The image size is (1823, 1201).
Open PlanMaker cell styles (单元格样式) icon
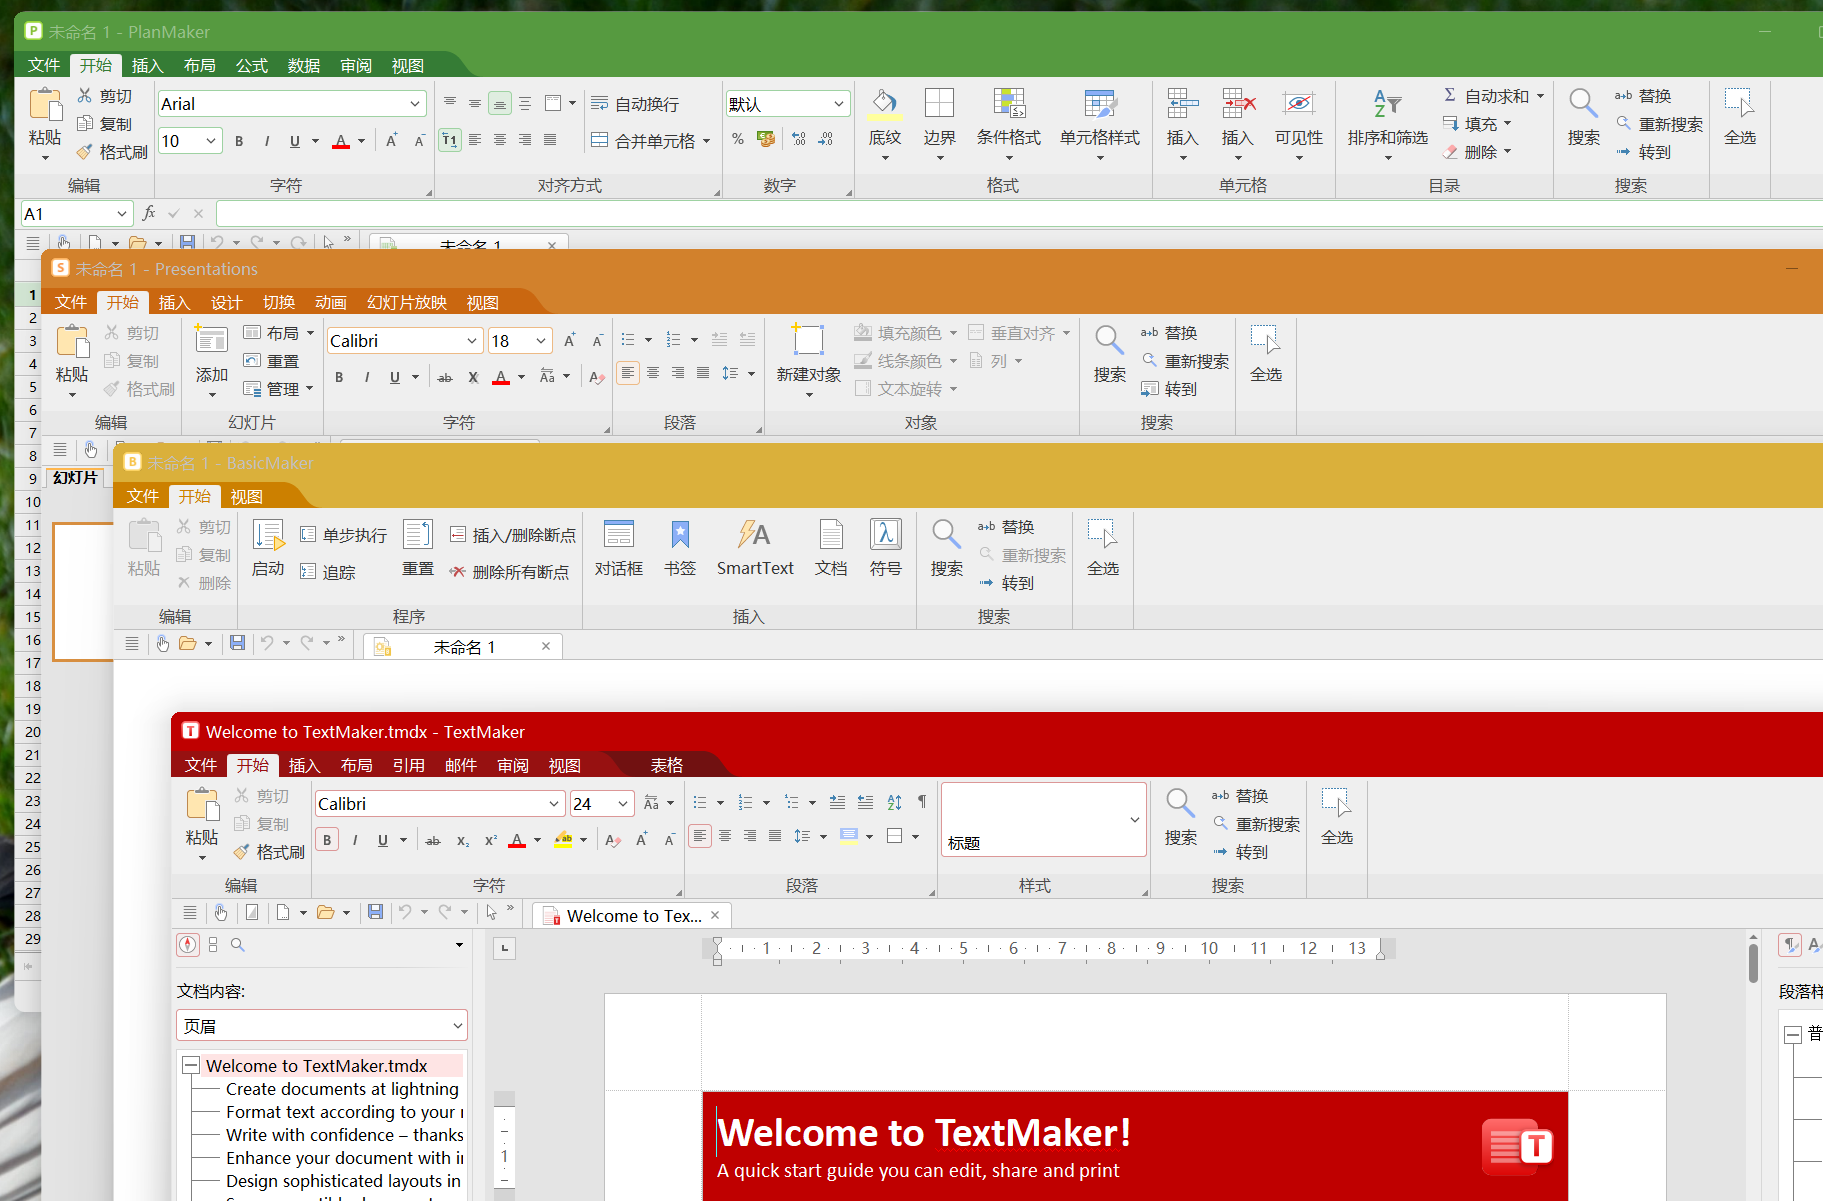pyautogui.click(x=1100, y=103)
